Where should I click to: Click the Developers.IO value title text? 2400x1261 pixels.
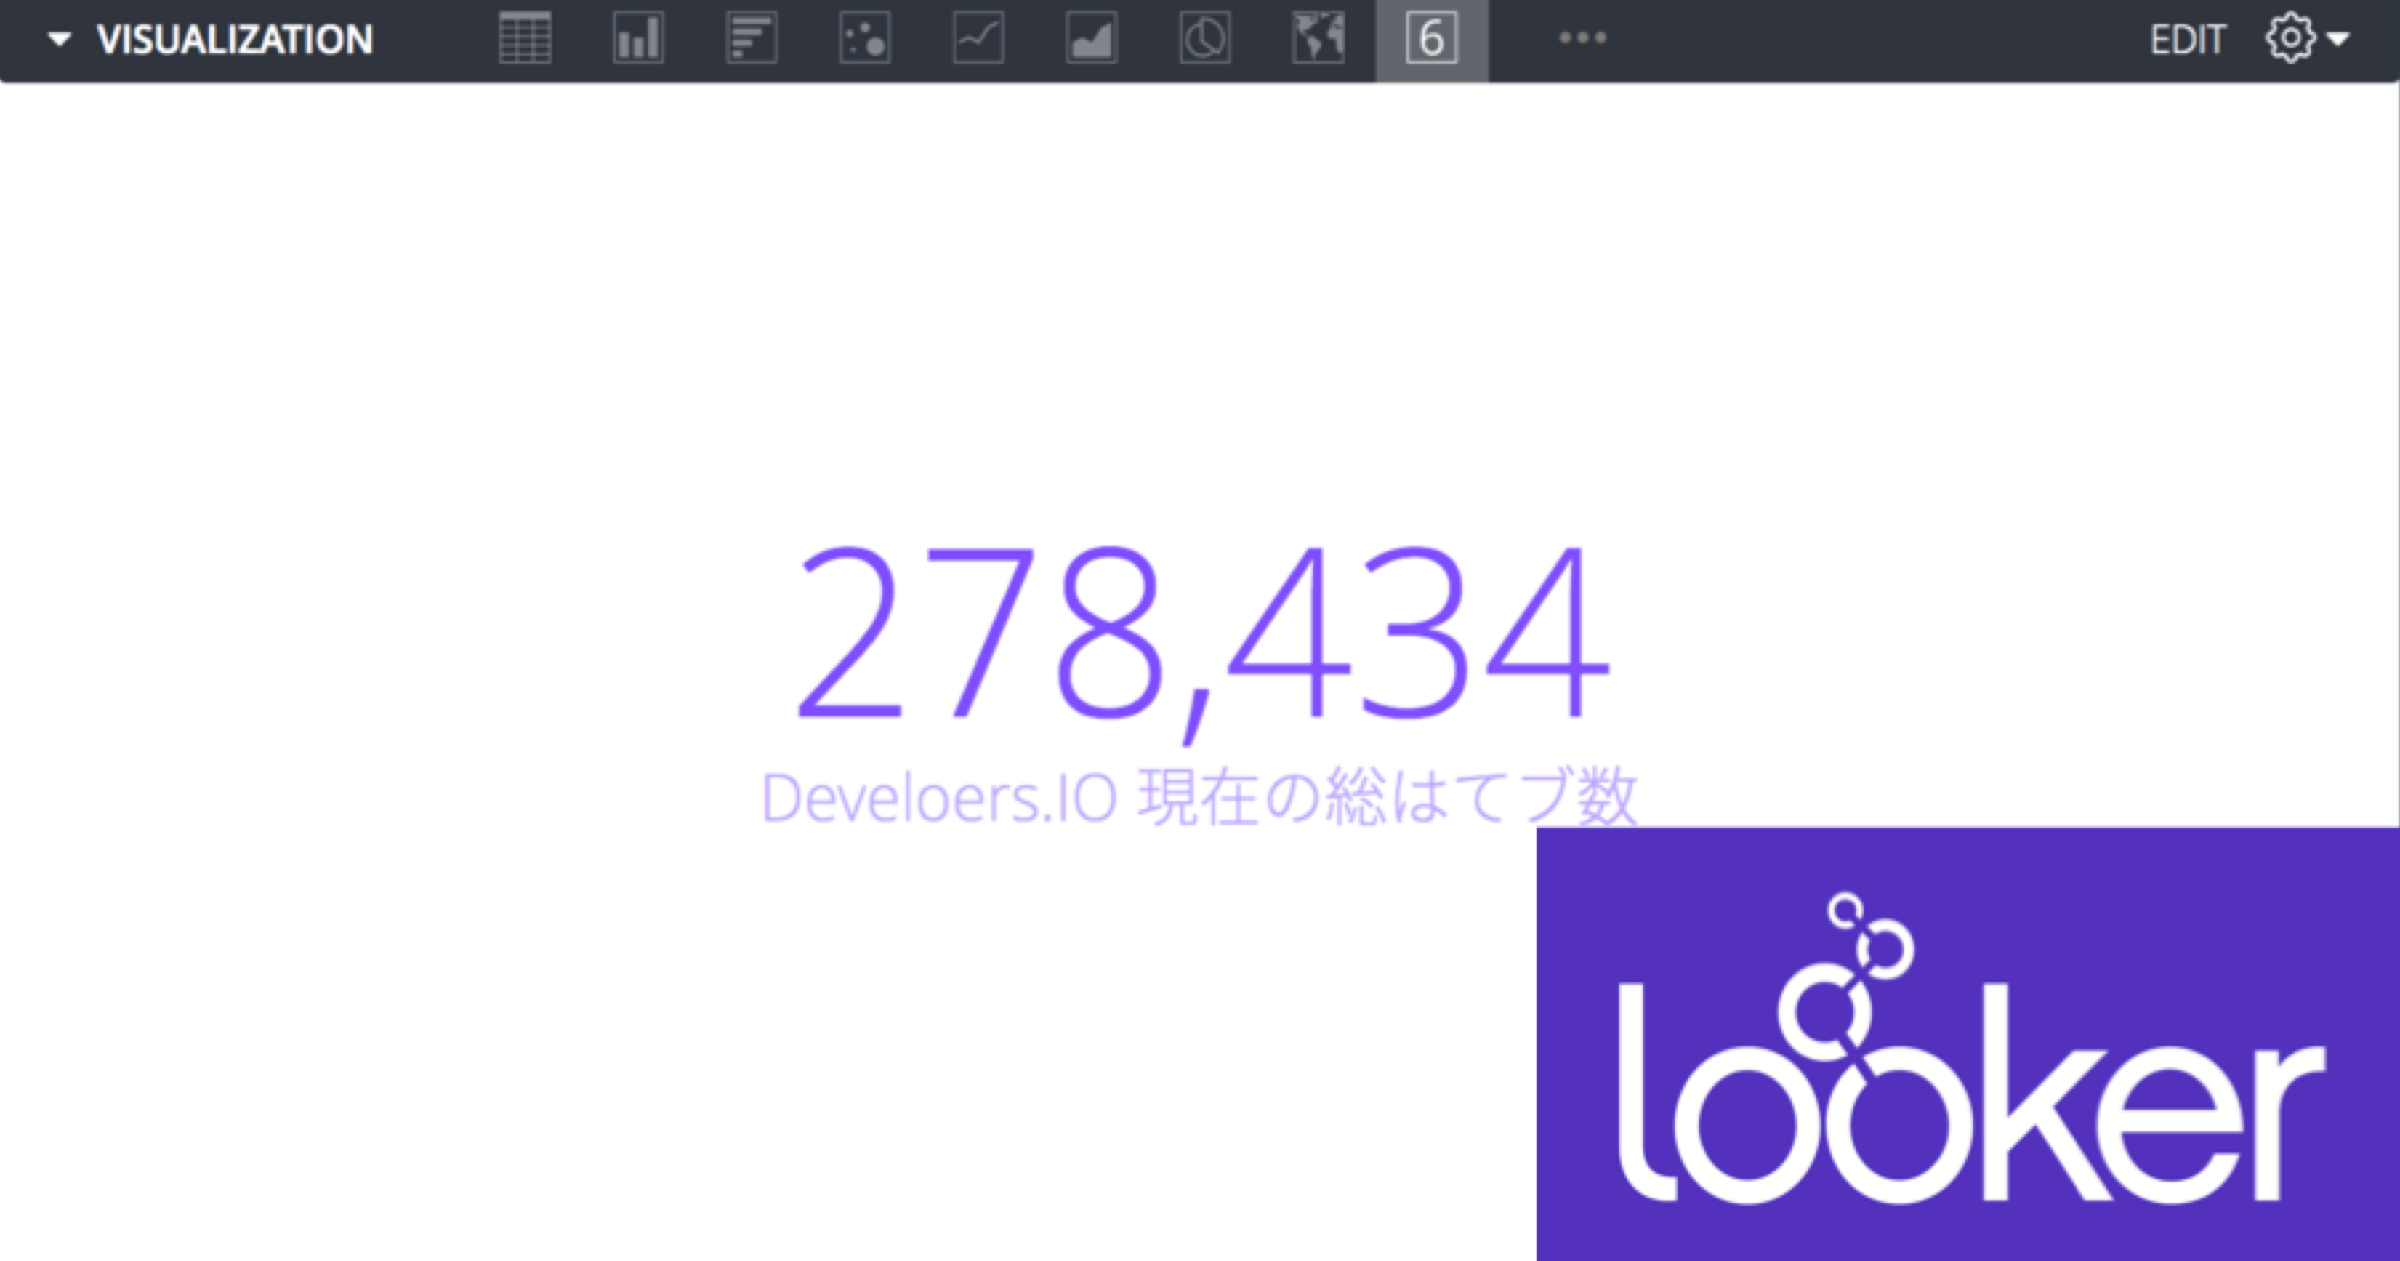(1199, 797)
